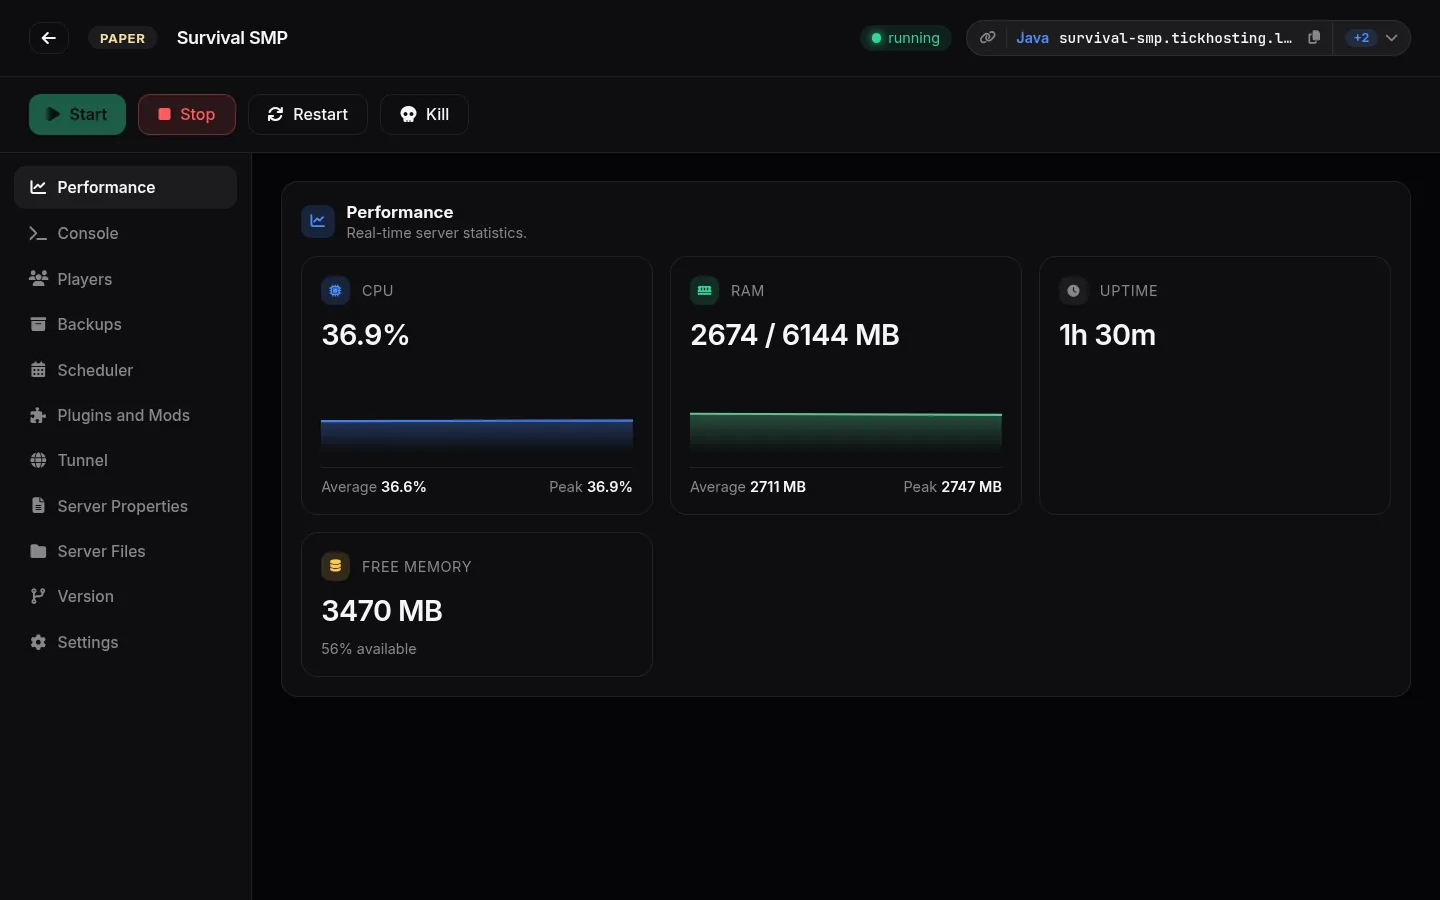The image size is (1440, 900).
Task: Open the Console page
Action: (x=125, y=233)
